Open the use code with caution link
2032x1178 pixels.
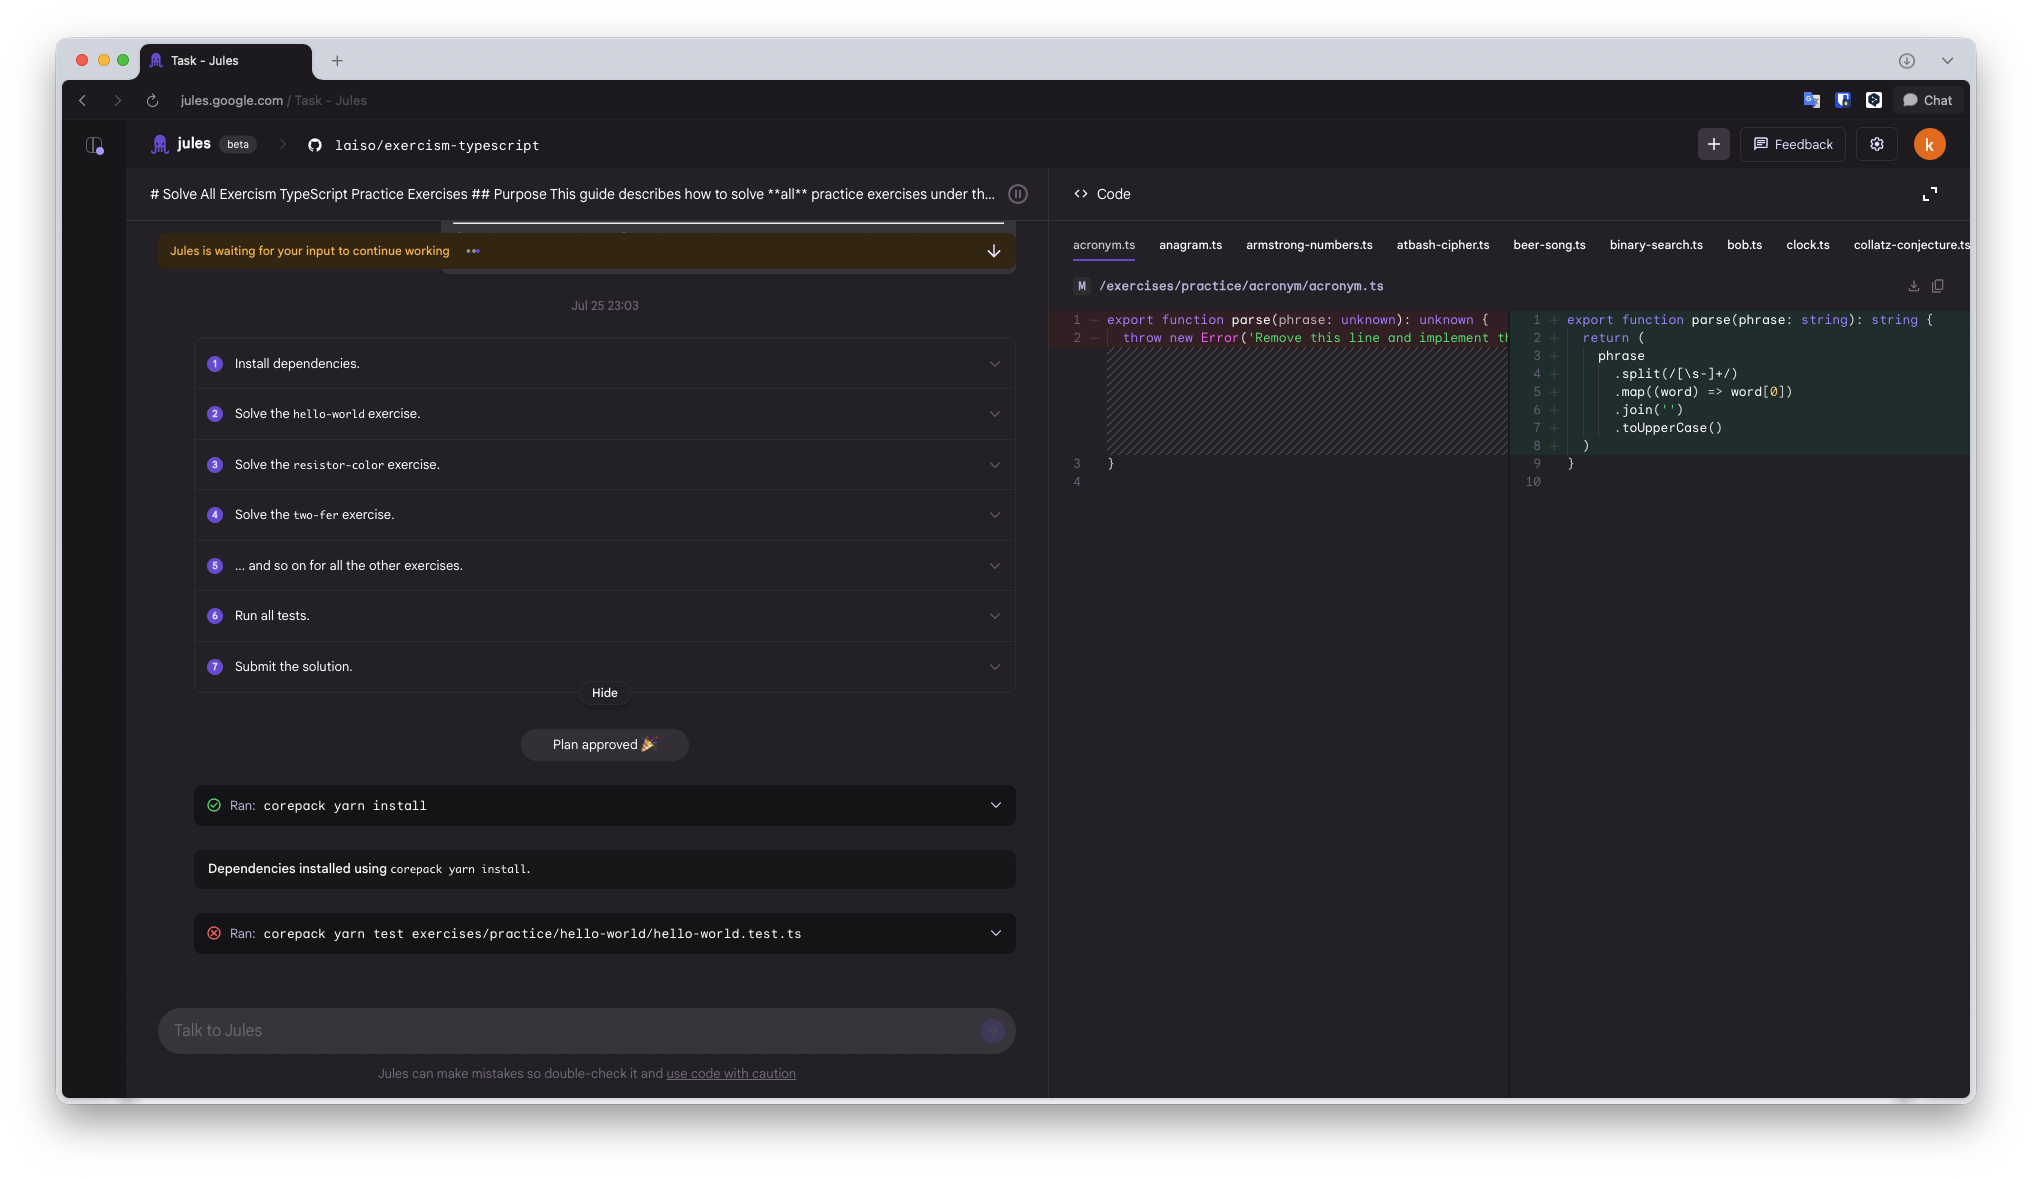click(x=731, y=1074)
